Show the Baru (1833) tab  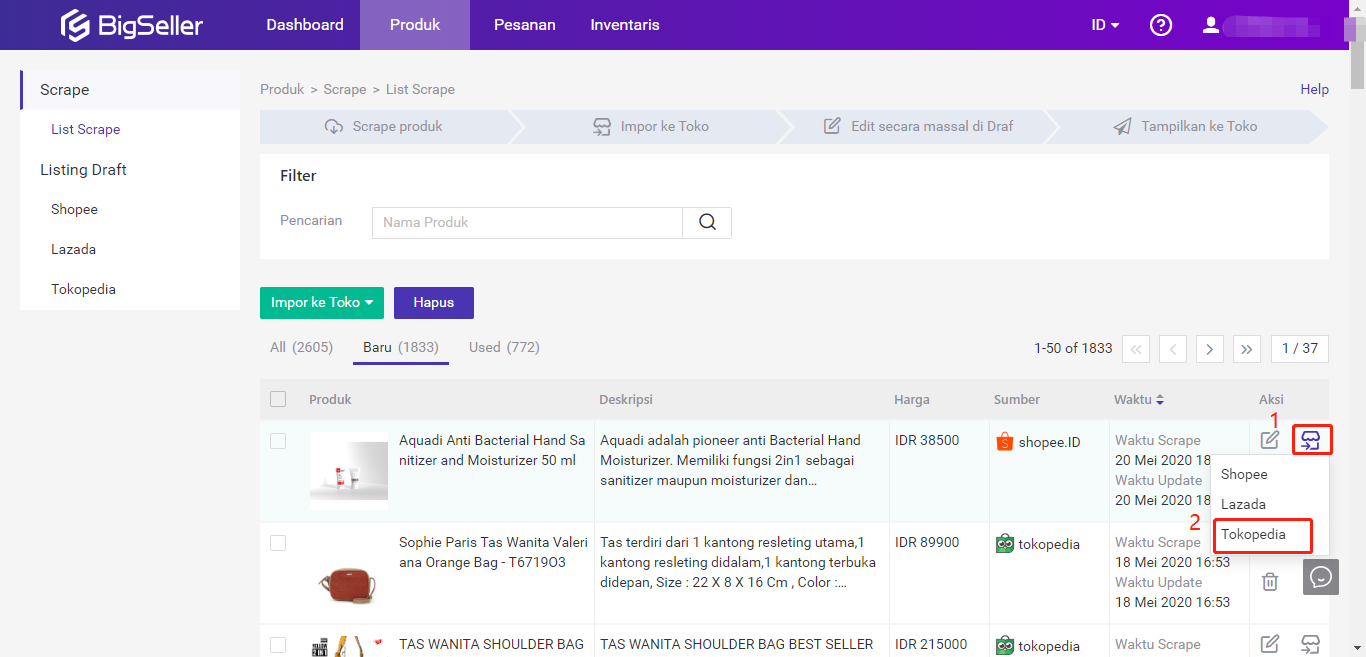[401, 347]
